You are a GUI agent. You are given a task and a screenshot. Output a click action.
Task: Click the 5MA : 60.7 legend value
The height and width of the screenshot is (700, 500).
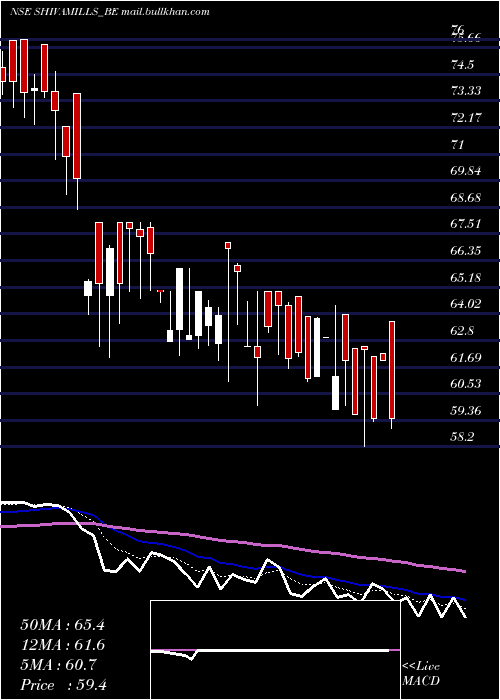point(58,665)
